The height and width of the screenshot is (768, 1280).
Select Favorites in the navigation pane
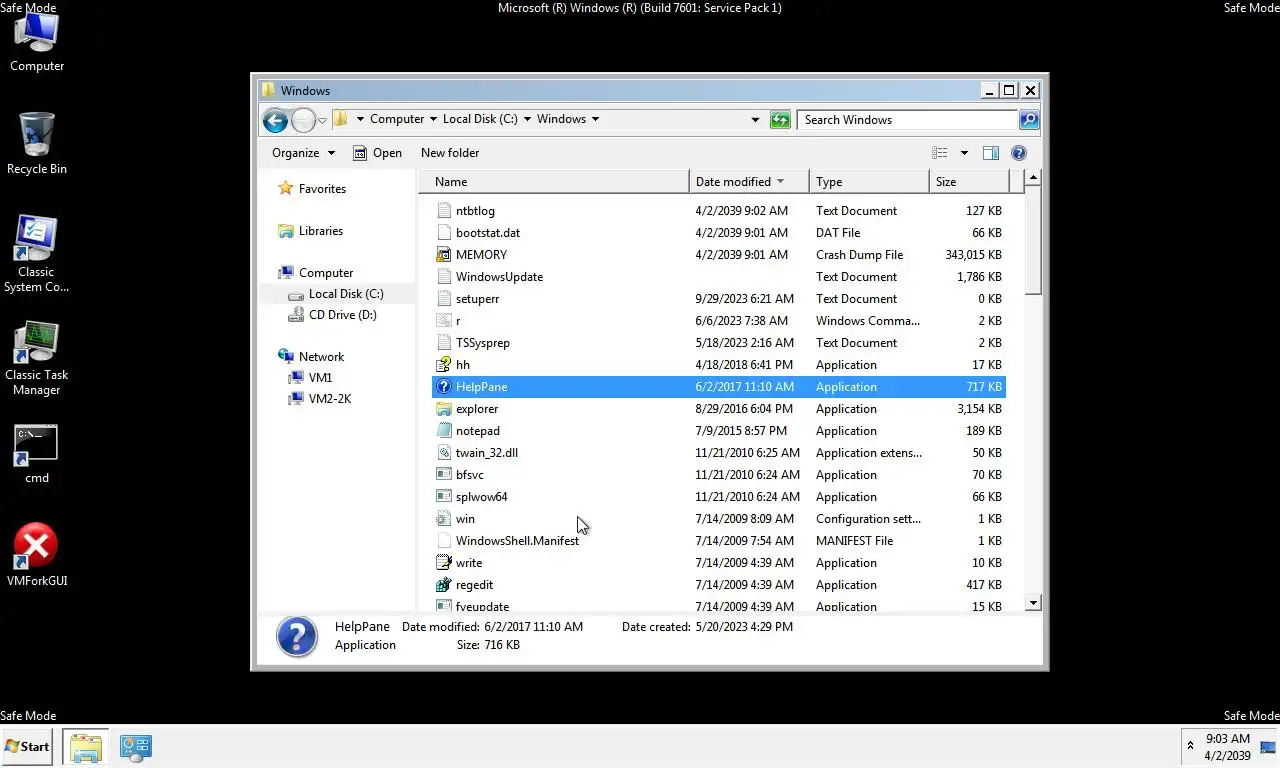click(x=322, y=189)
